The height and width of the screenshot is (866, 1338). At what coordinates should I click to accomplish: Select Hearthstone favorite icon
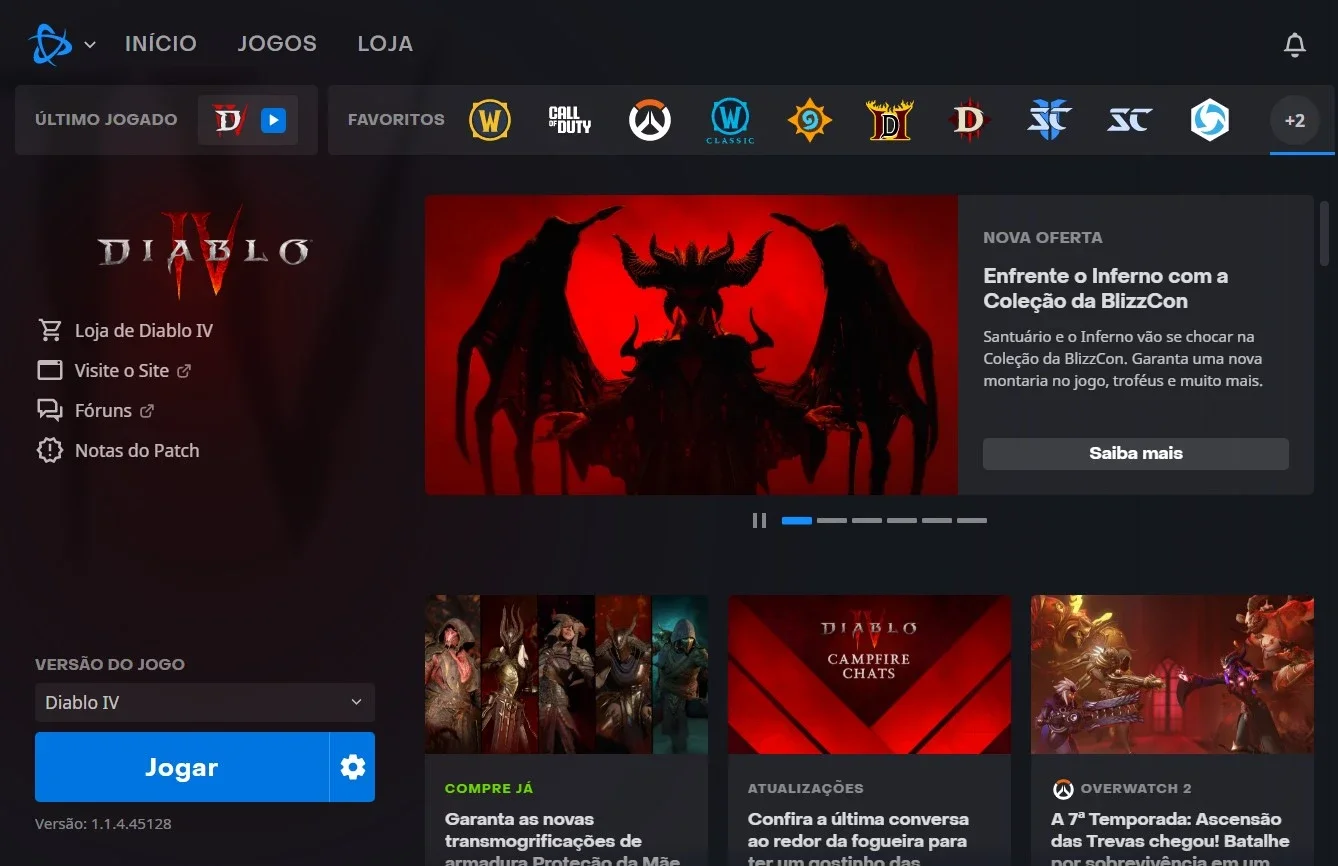(x=810, y=121)
